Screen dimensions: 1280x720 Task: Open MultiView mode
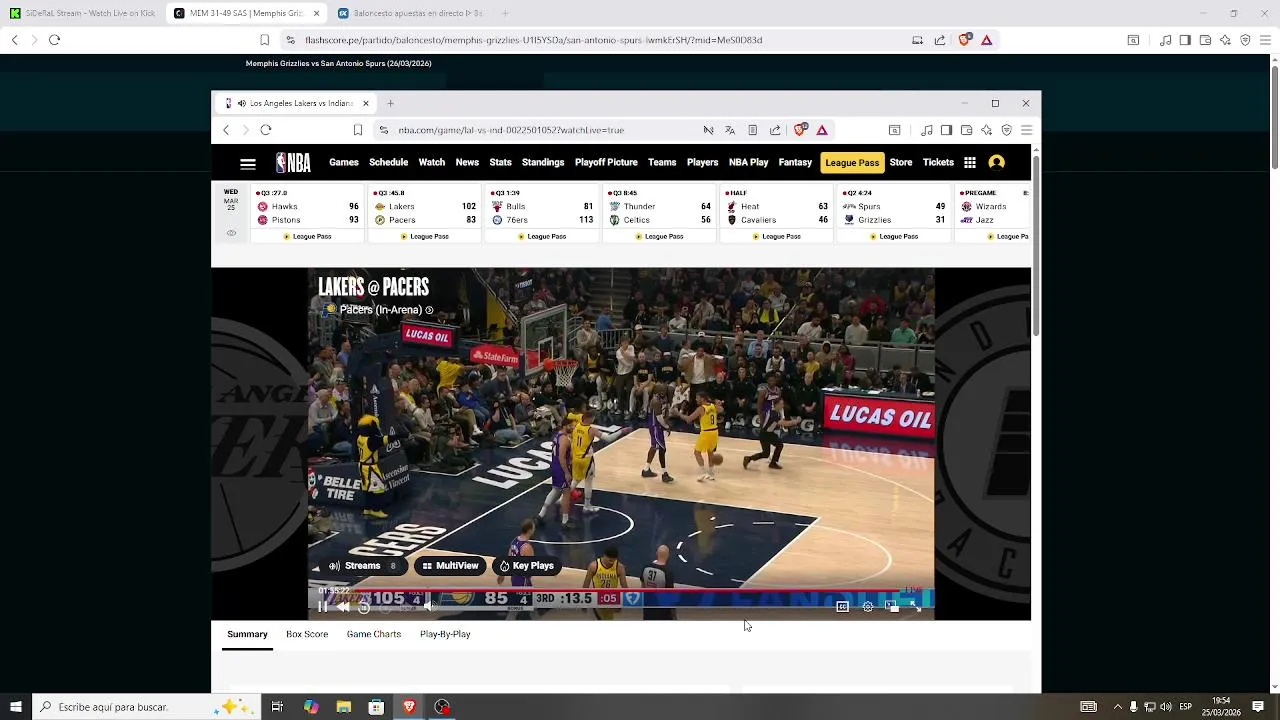point(450,566)
